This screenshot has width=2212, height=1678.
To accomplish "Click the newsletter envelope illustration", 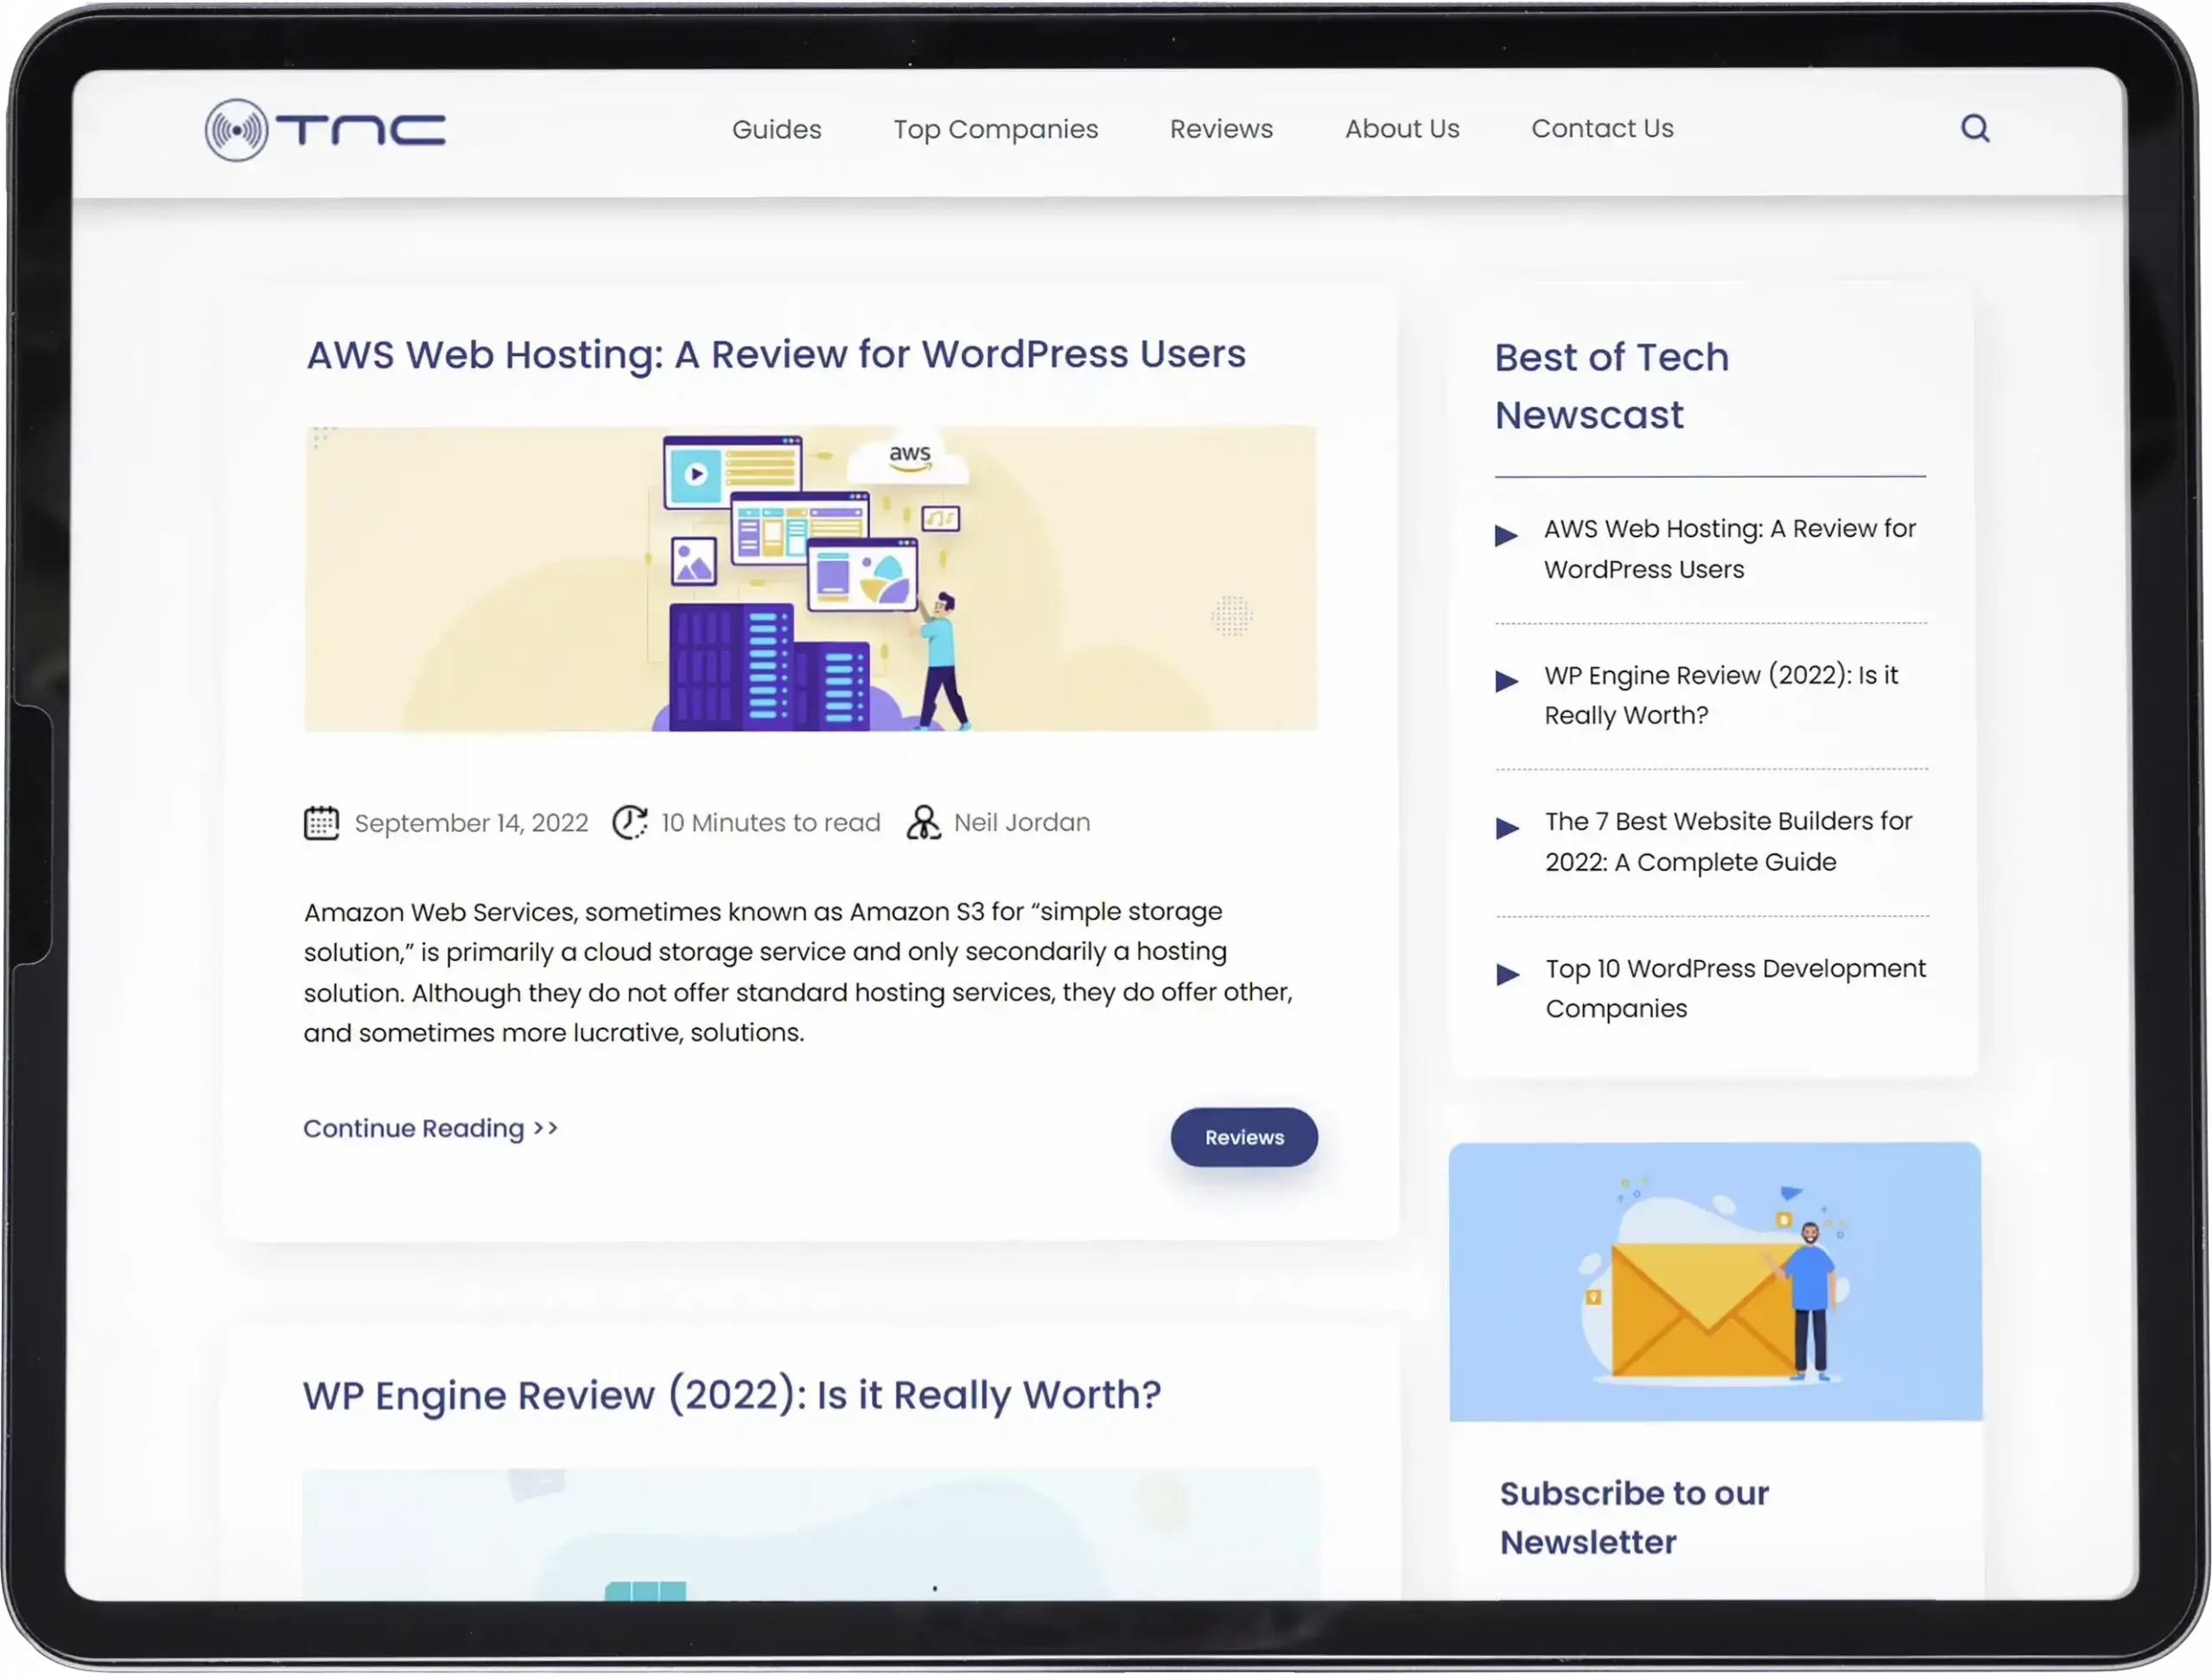I will click(1715, 1283).
